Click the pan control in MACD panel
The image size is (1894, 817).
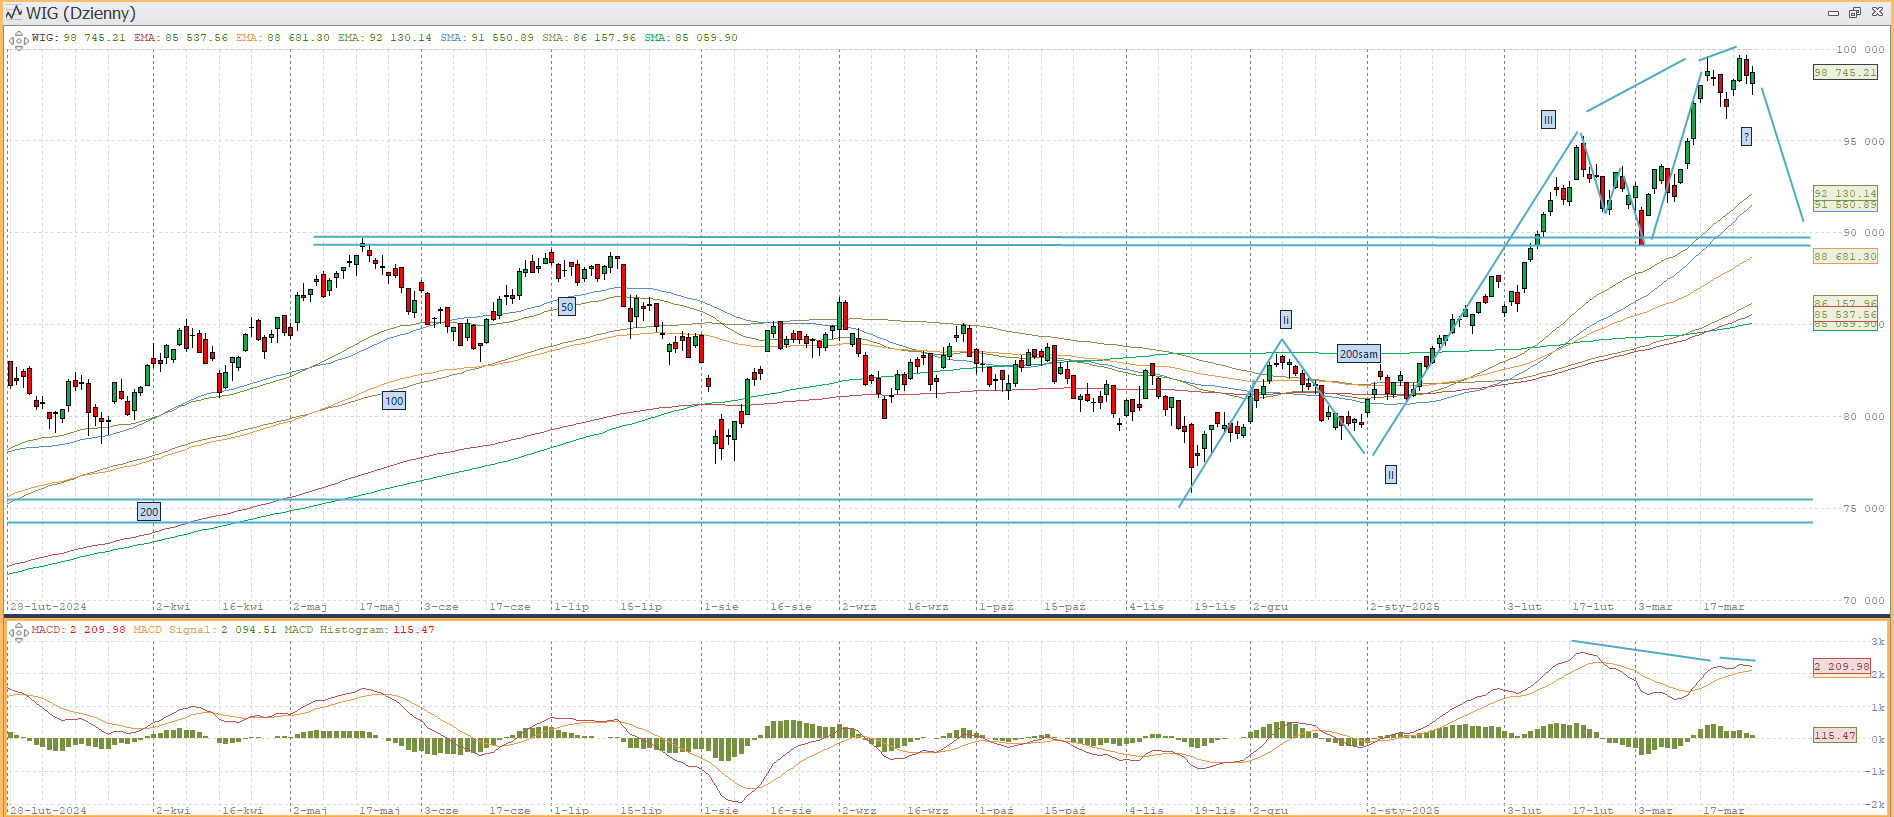point(18,632)
